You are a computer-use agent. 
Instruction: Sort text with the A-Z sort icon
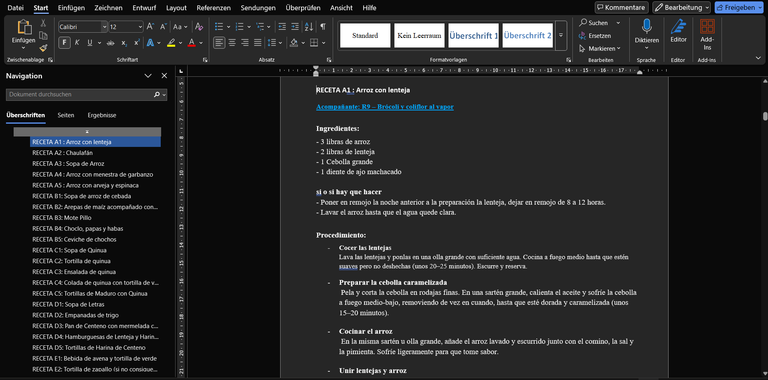coord(309,26)
